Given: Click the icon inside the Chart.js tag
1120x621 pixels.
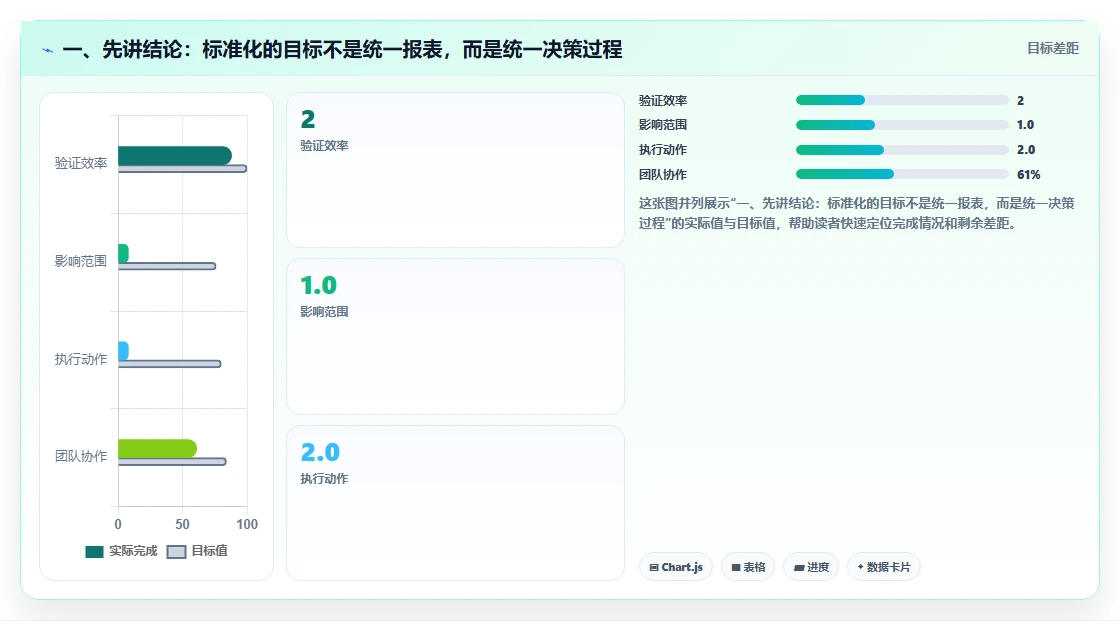Looking at the screenshot, I should (x=654, y=567).
